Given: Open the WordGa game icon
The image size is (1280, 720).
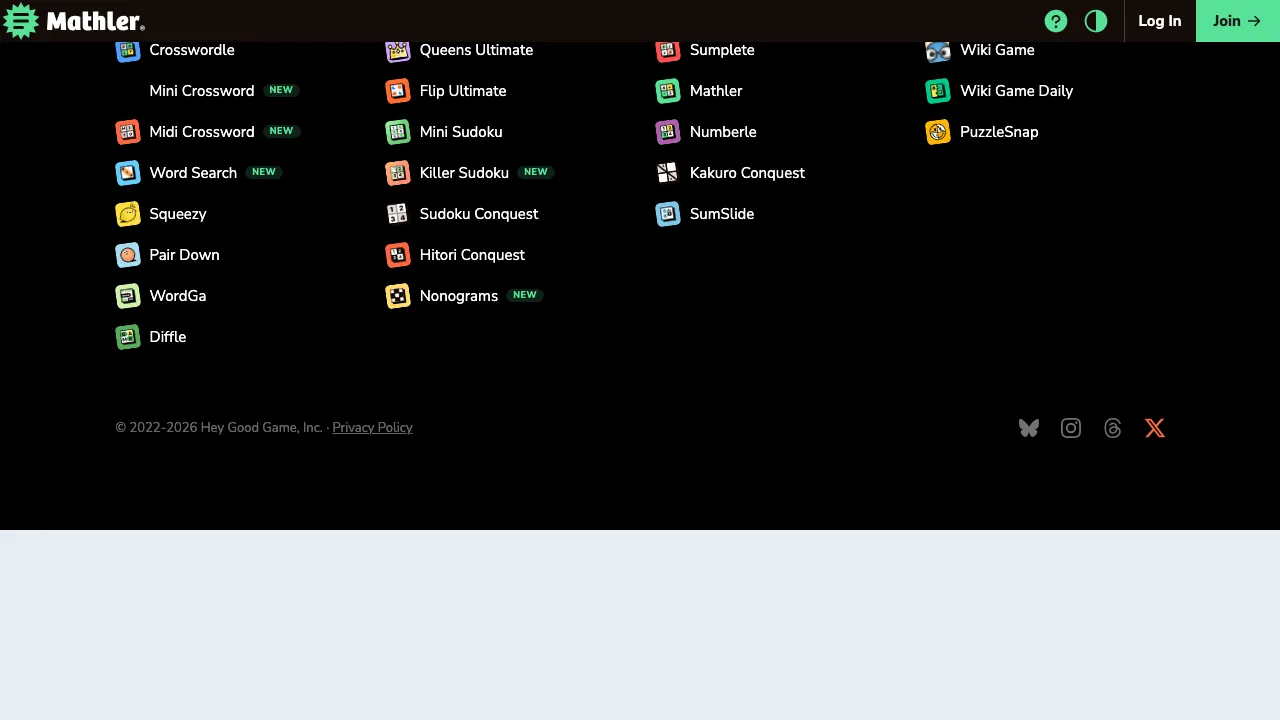Looking at the screenshot, I should point(128,296).
